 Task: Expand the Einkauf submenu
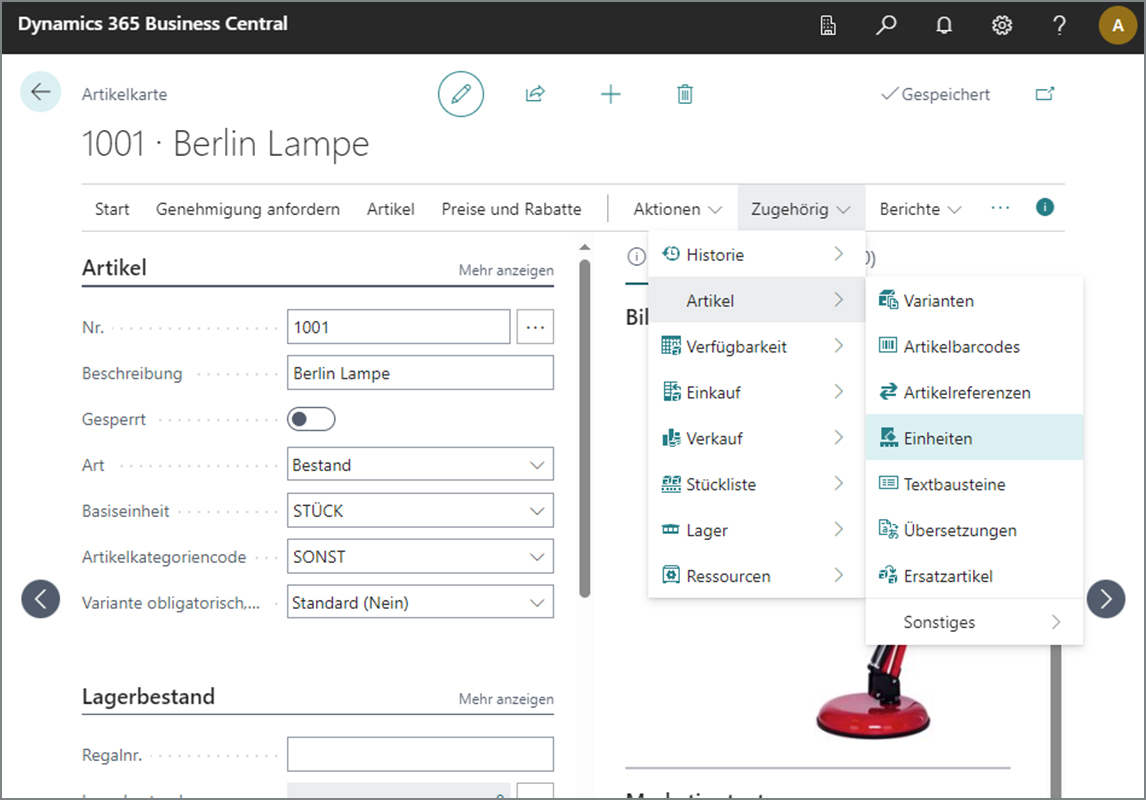[x=756, y=392]
